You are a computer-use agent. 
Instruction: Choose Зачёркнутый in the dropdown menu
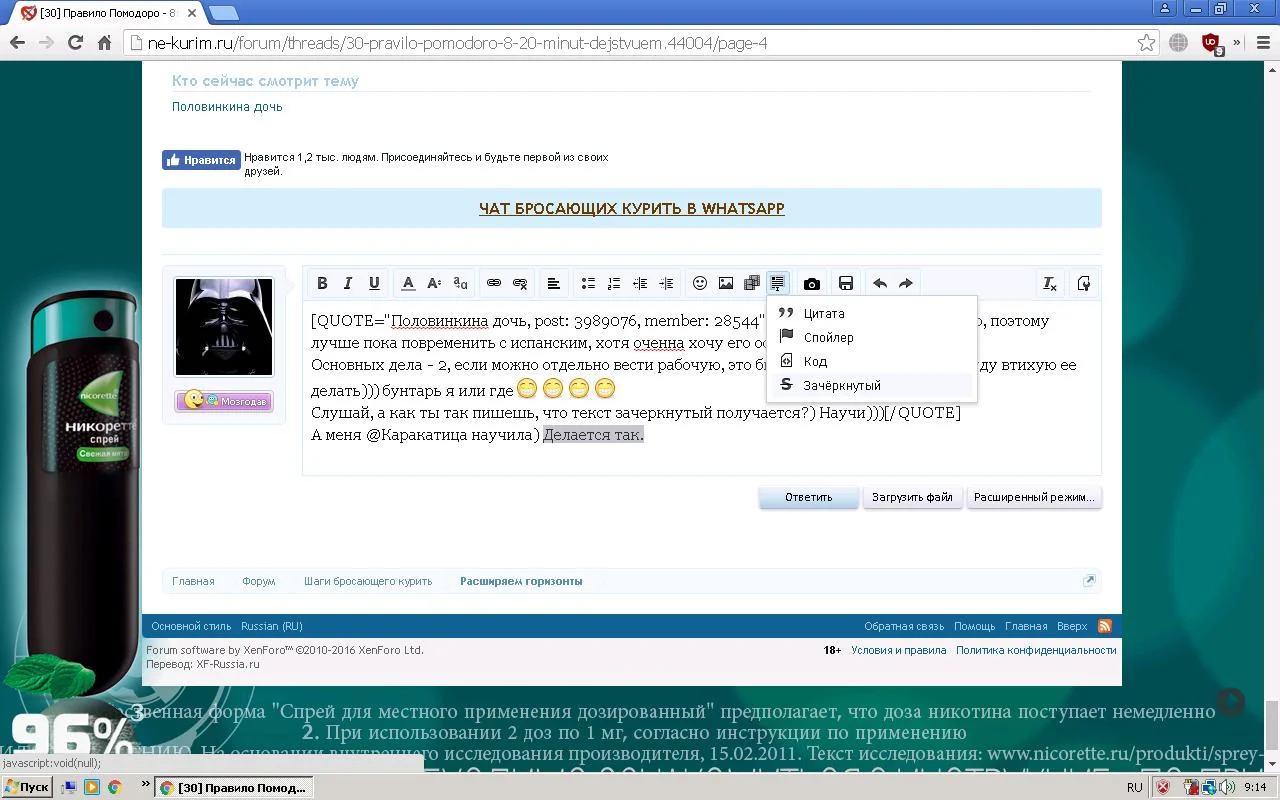coord(841,385)
